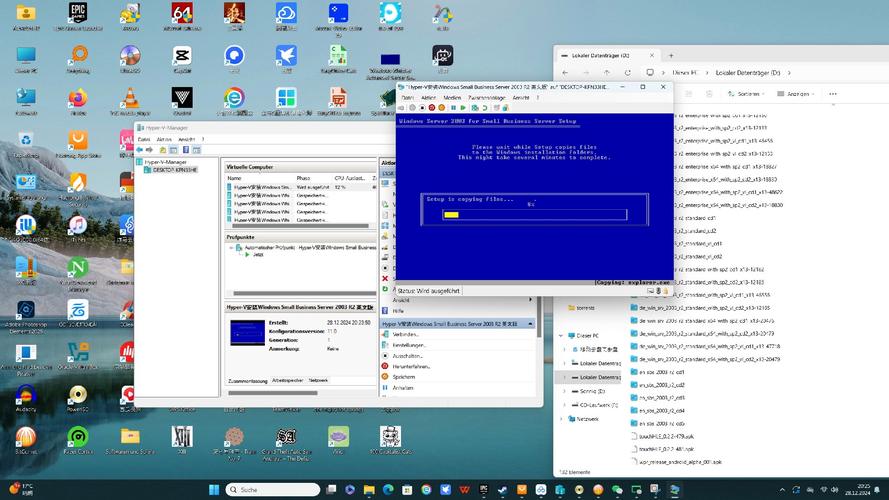889x500 pixels.
Task: Expand the Dieser PC tree node
Action: pyautogui.click(x=561, y=336)
